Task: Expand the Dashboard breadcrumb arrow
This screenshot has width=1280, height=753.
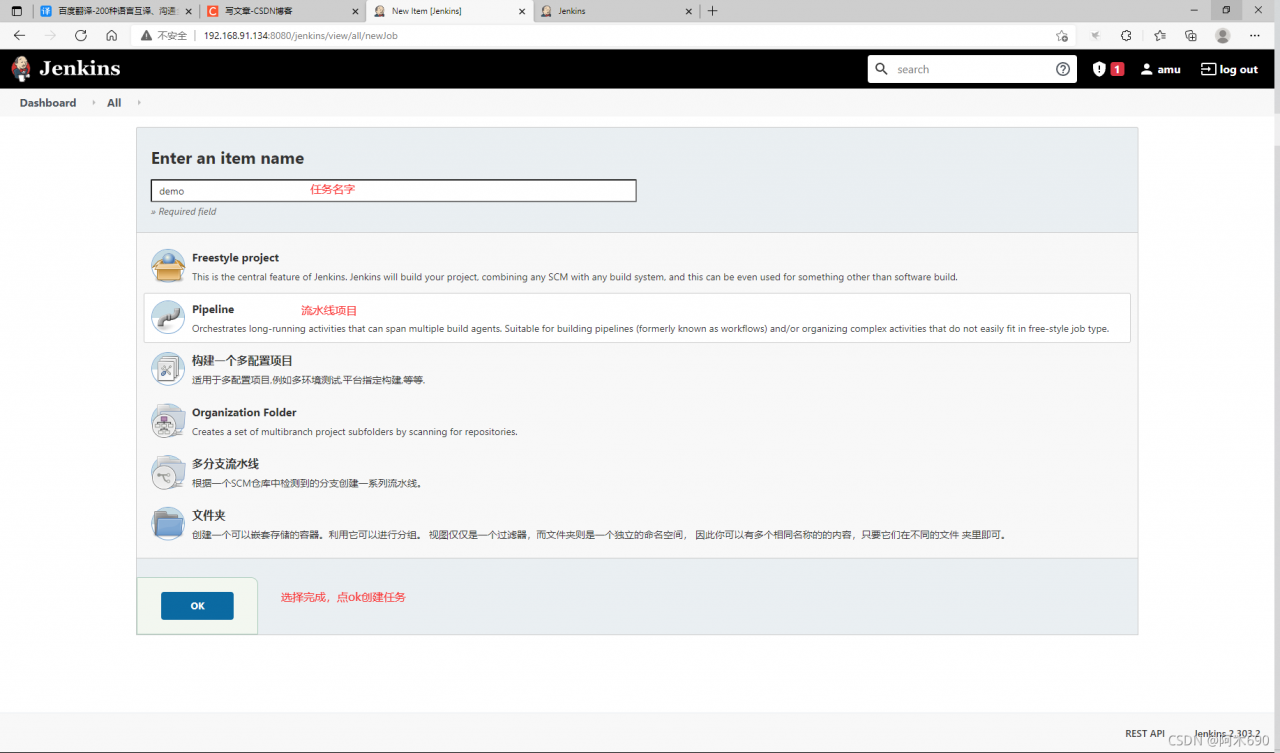Action: (93, 103)
